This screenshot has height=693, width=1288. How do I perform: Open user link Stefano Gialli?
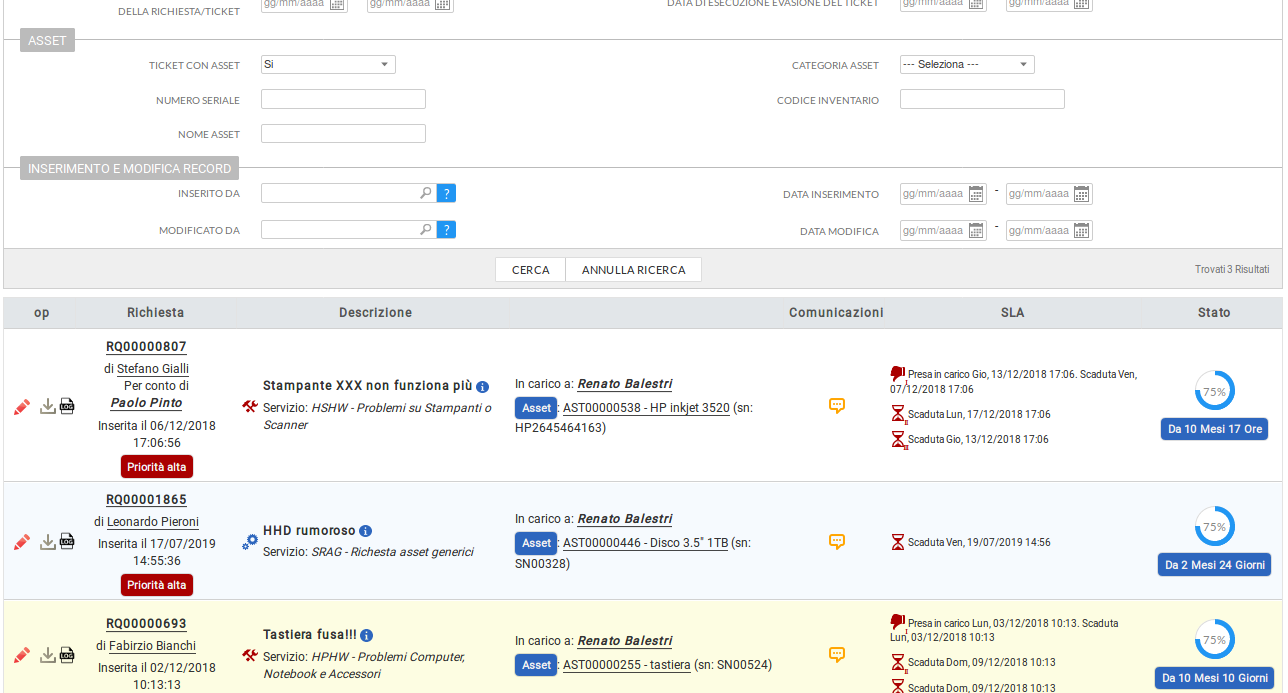[153, 369]
